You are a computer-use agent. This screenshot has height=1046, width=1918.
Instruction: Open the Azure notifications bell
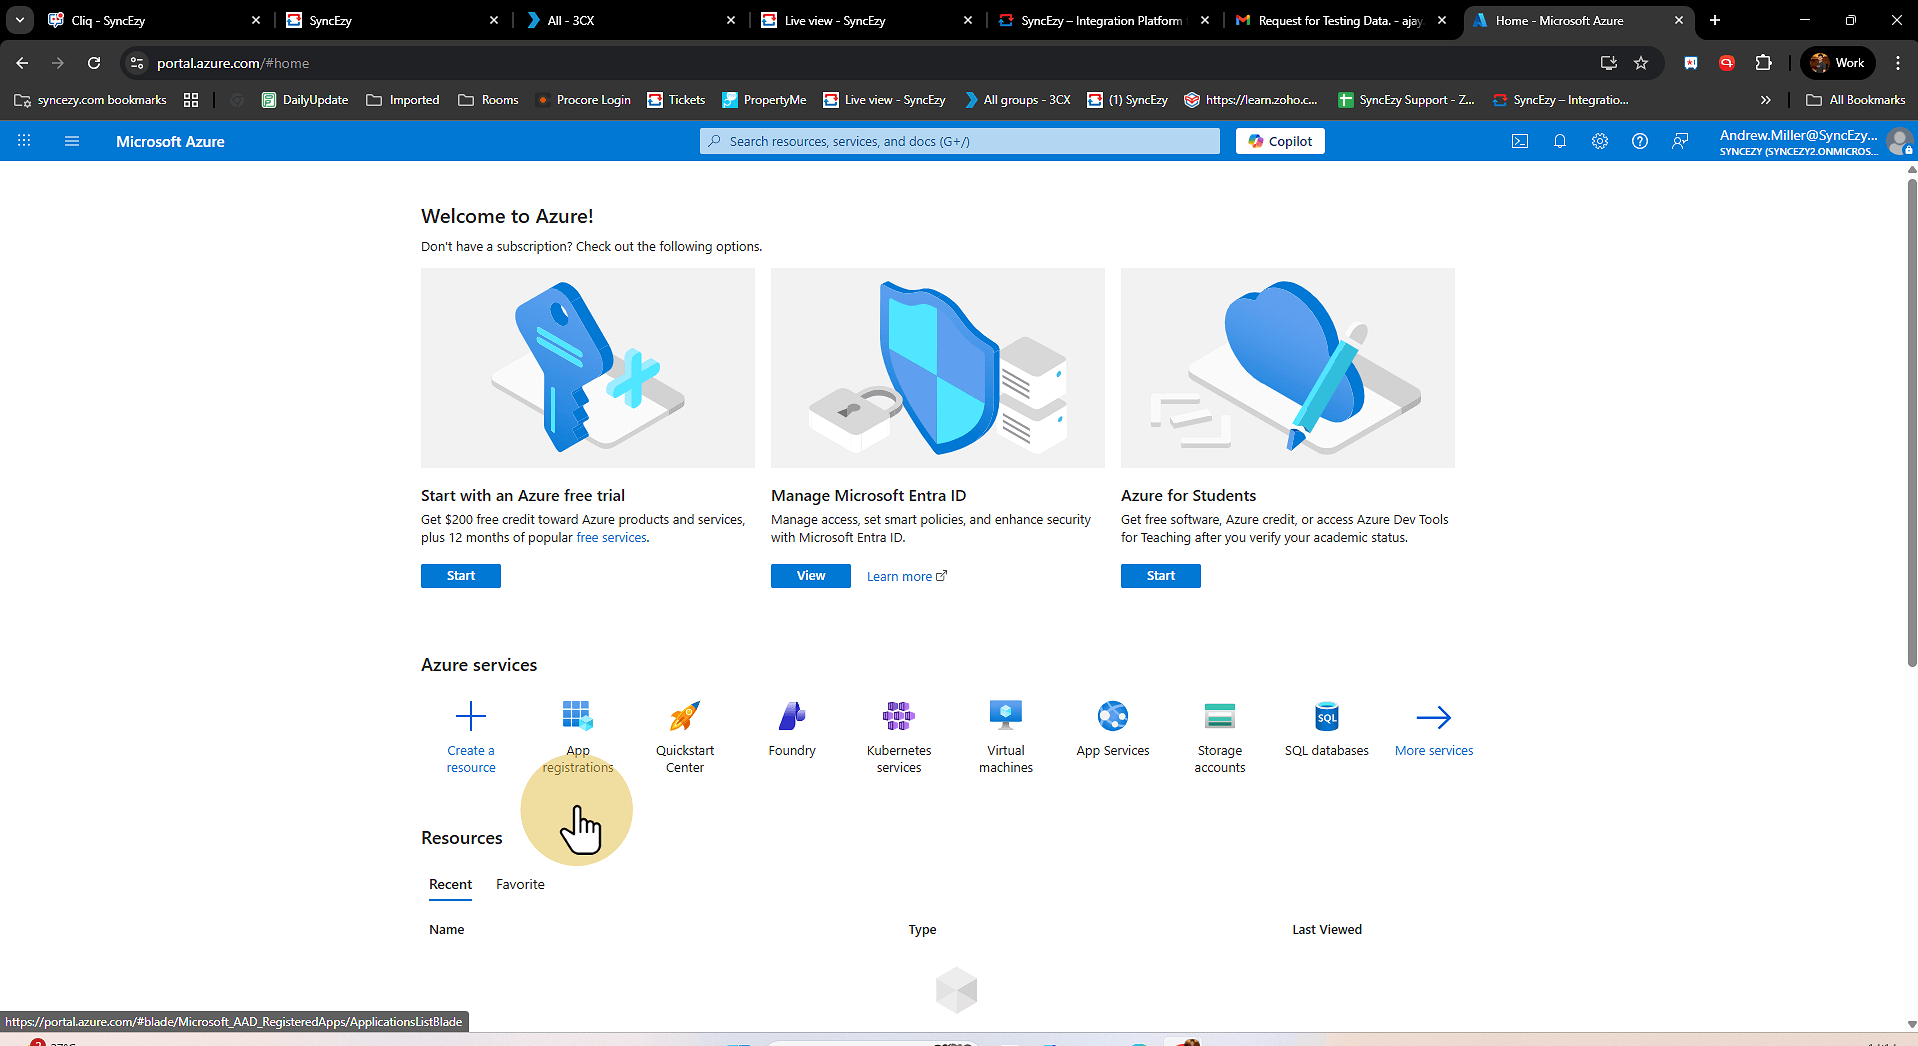click(x=1559, y=141)
